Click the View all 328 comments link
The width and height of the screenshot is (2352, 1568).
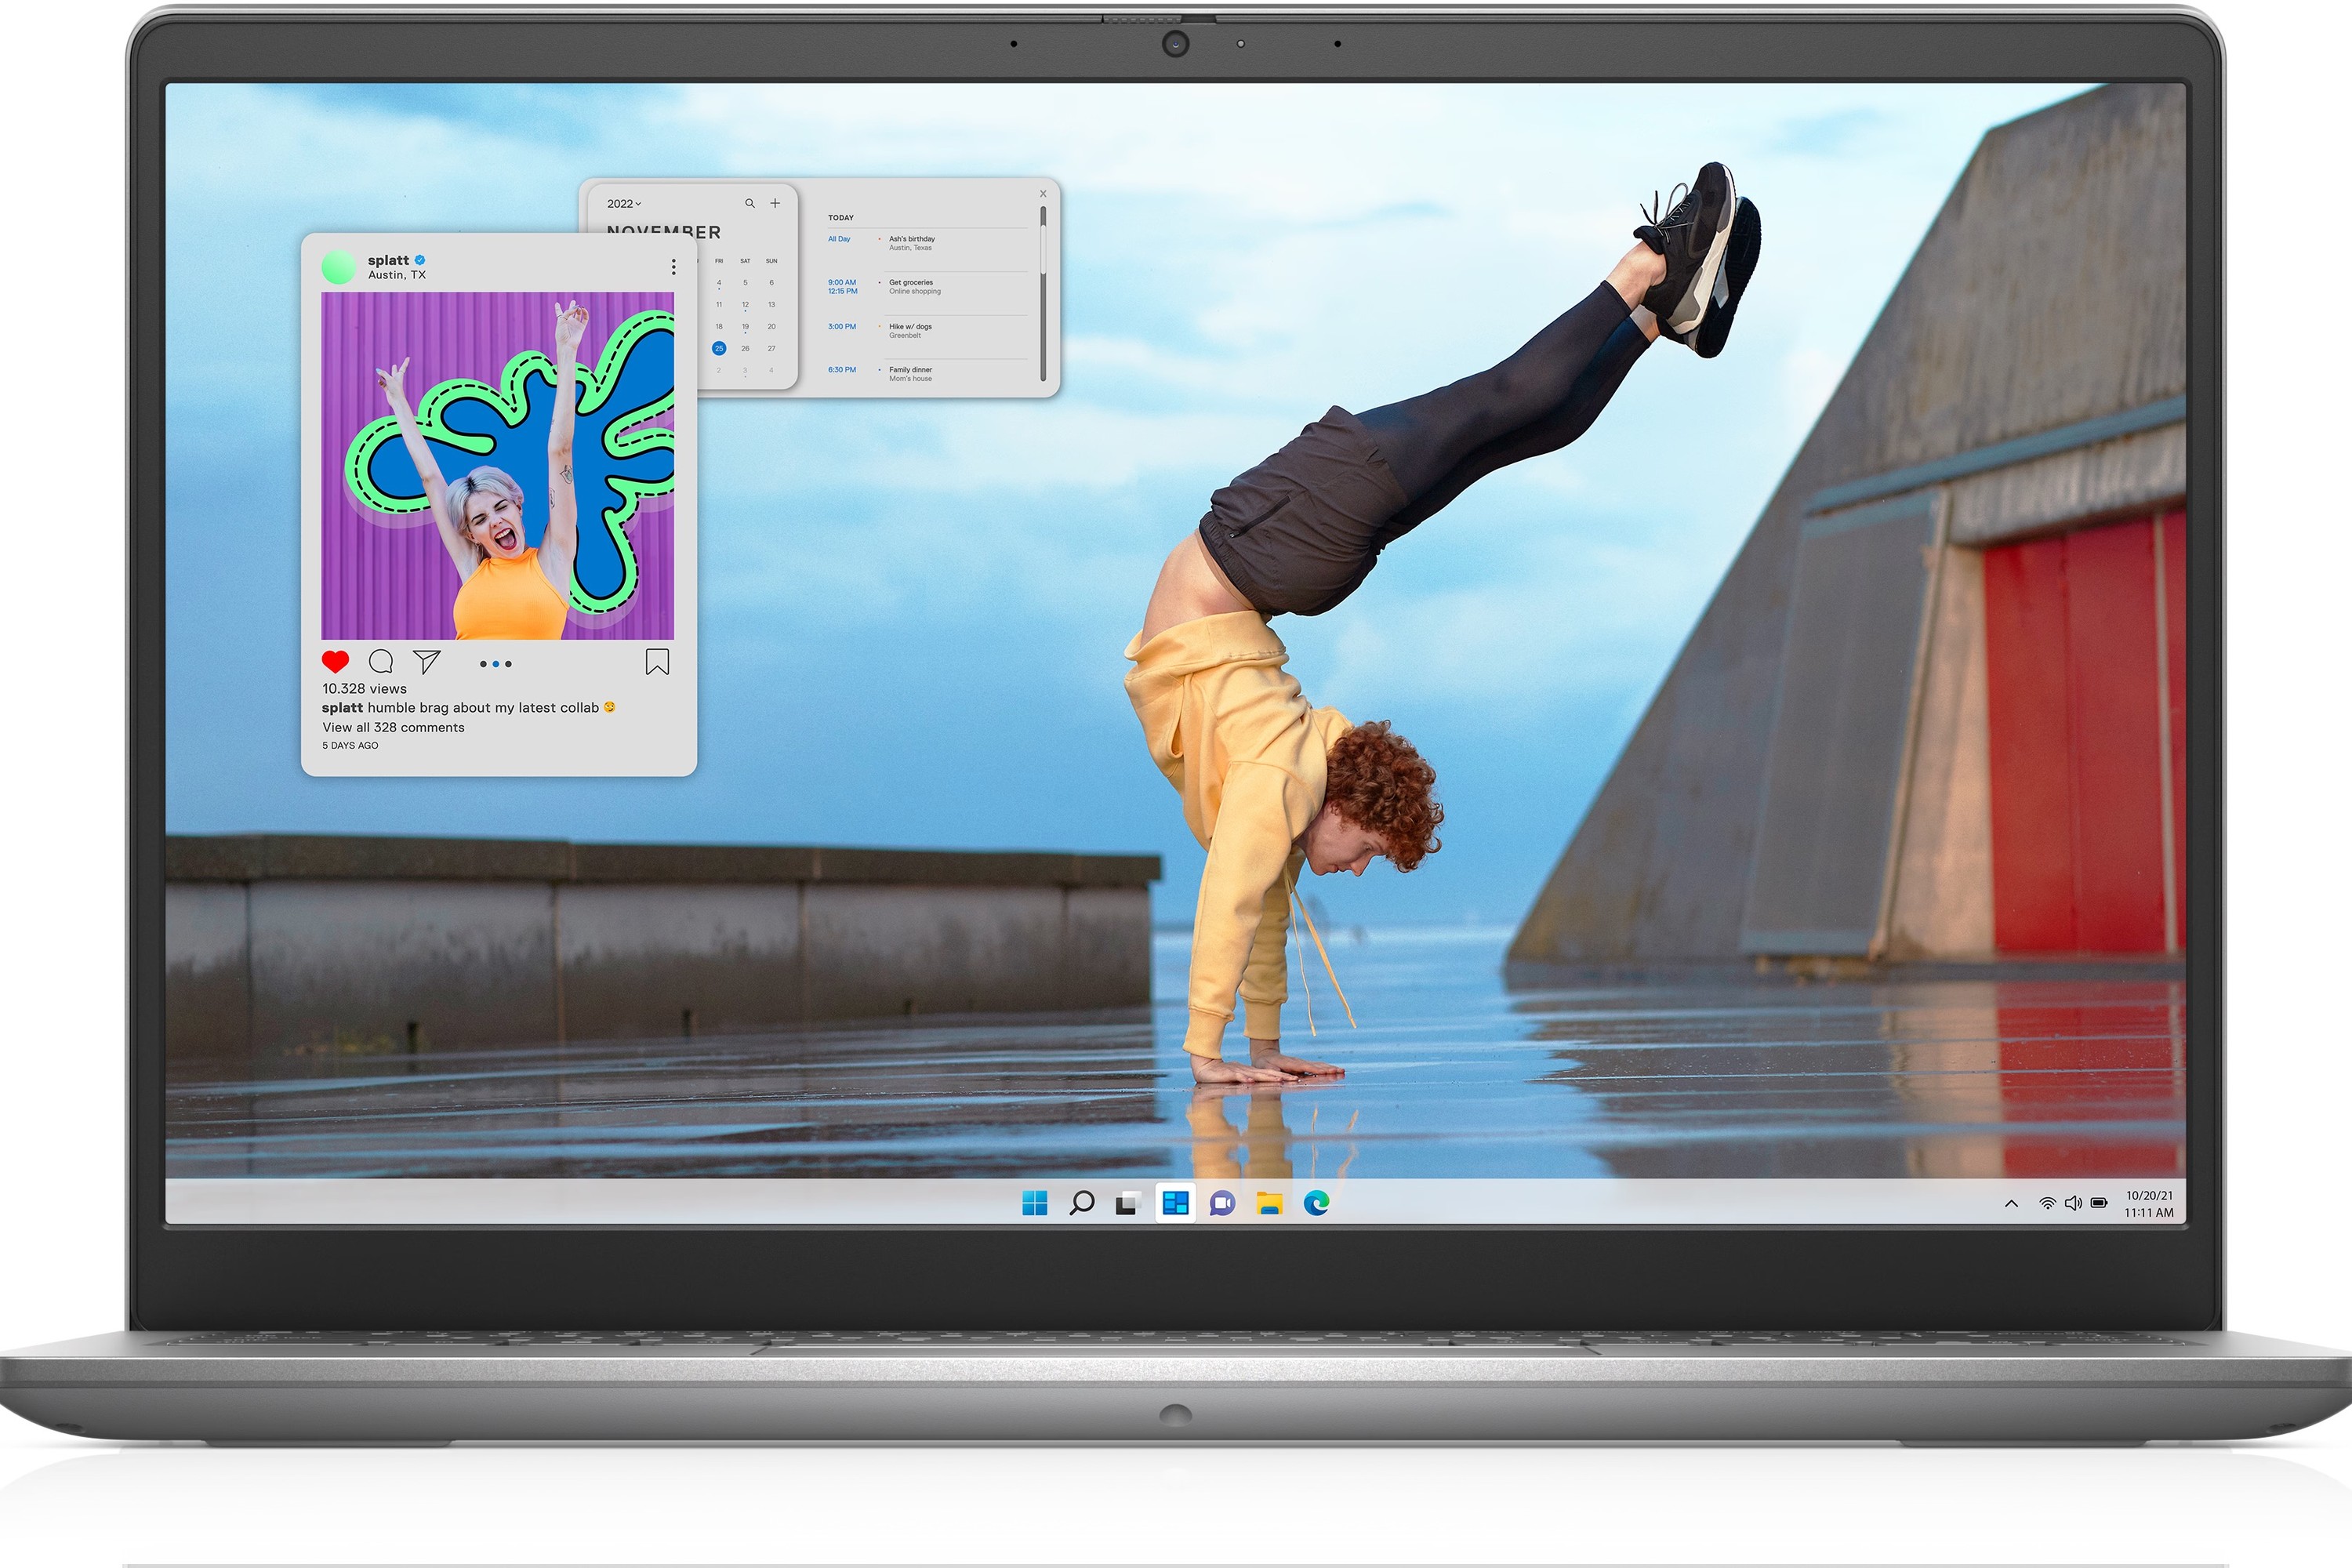click(x=393, y=728)
